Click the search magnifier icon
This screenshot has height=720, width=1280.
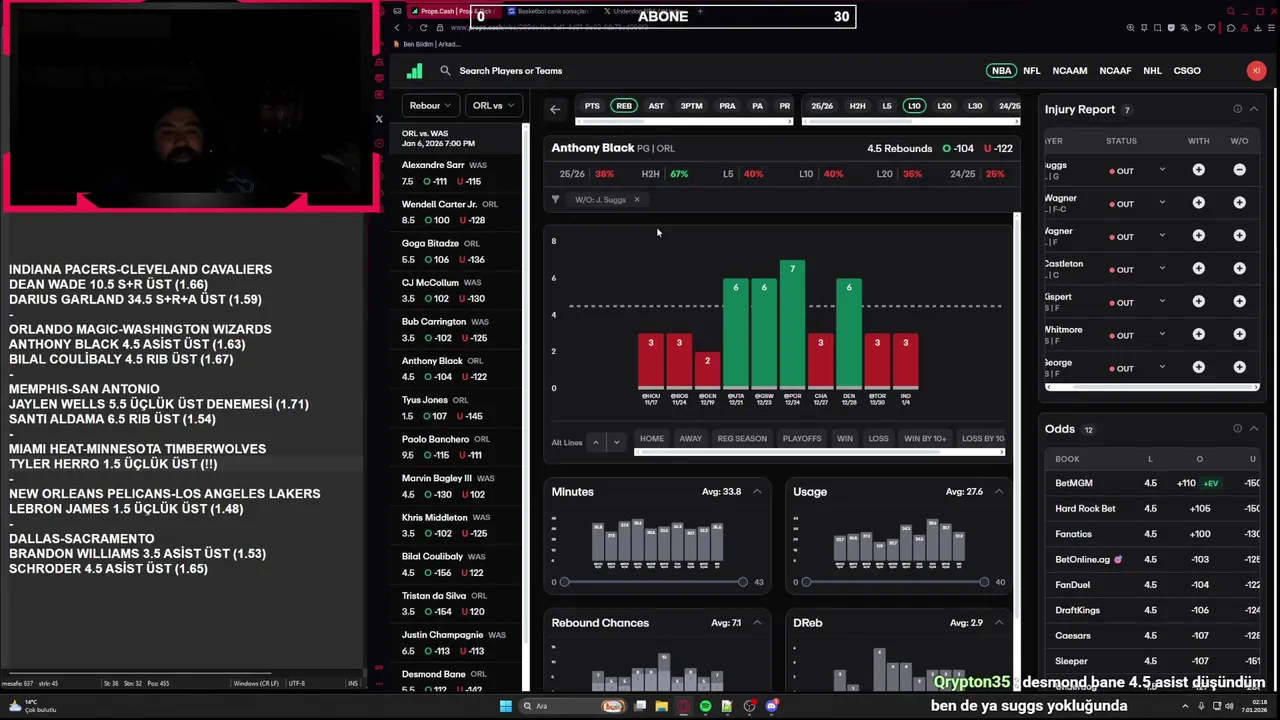445,71
